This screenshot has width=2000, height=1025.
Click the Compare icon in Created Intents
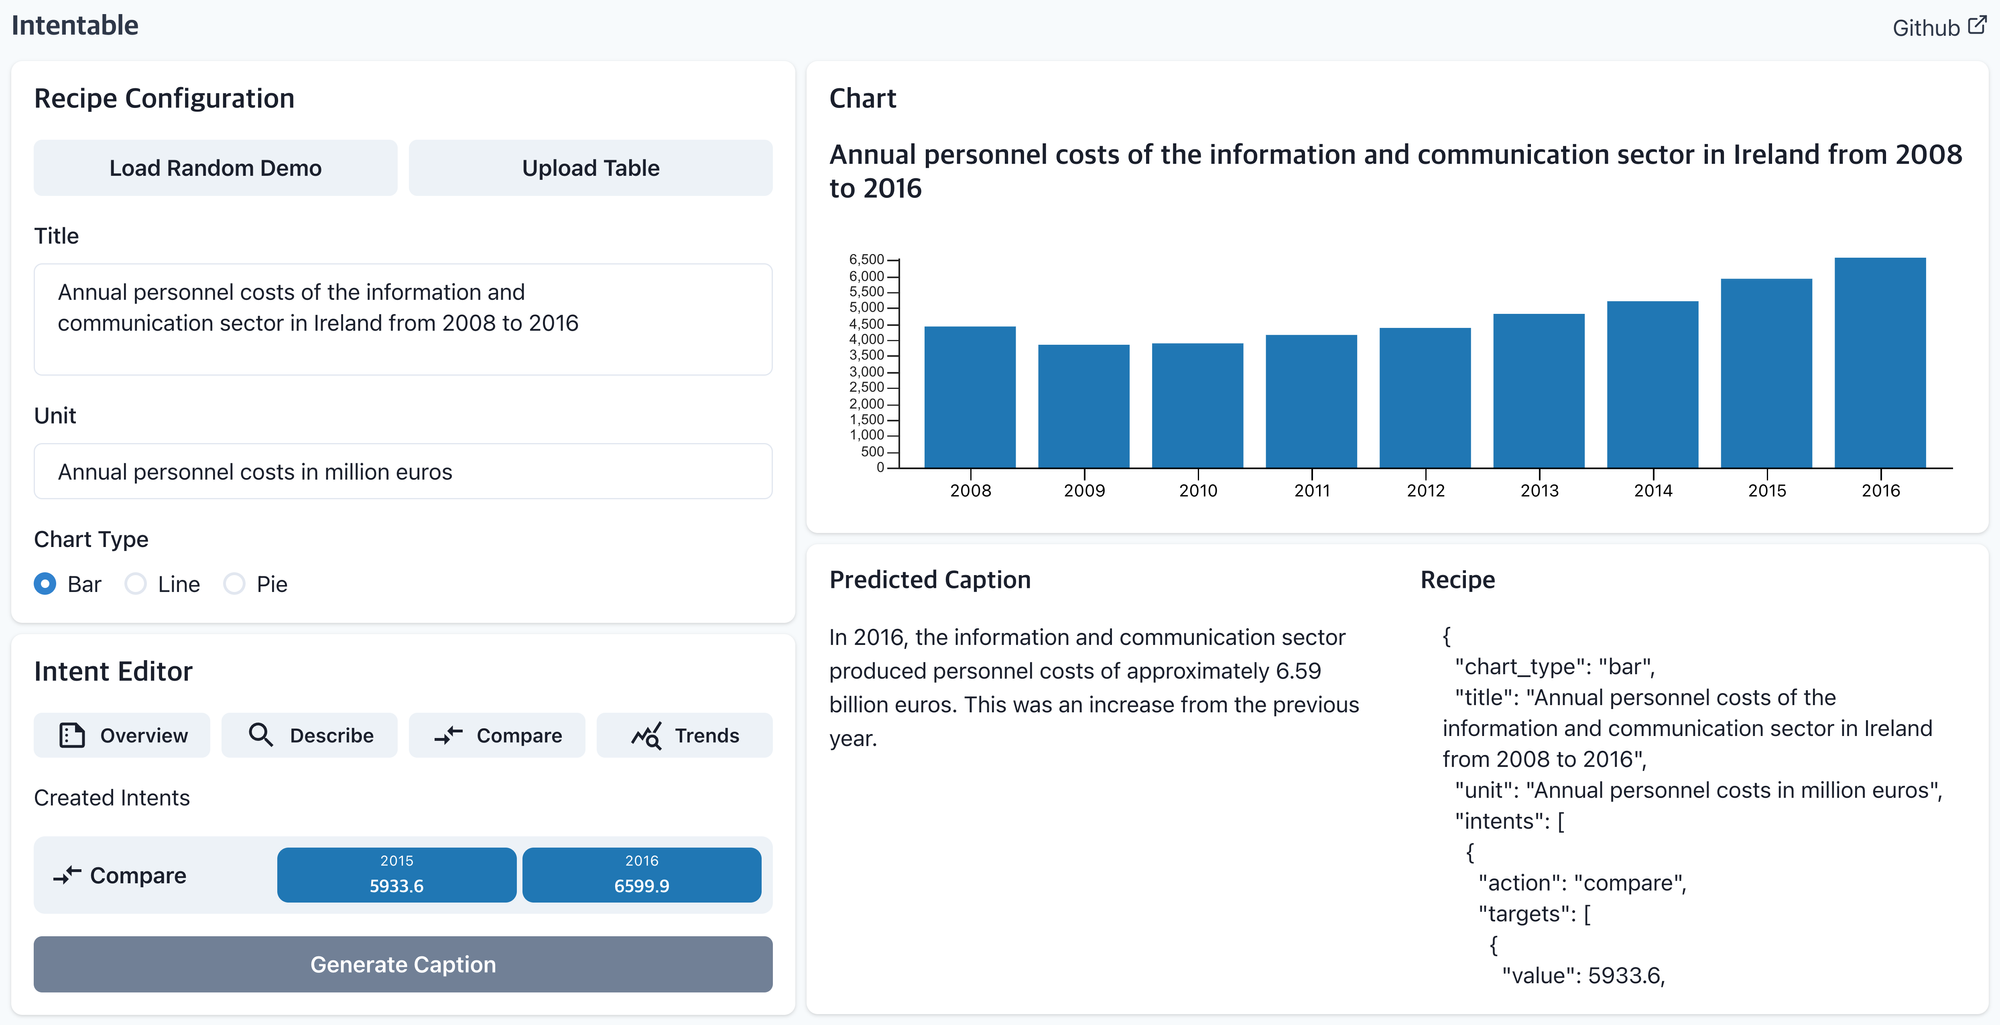click(x=67, y=876)
